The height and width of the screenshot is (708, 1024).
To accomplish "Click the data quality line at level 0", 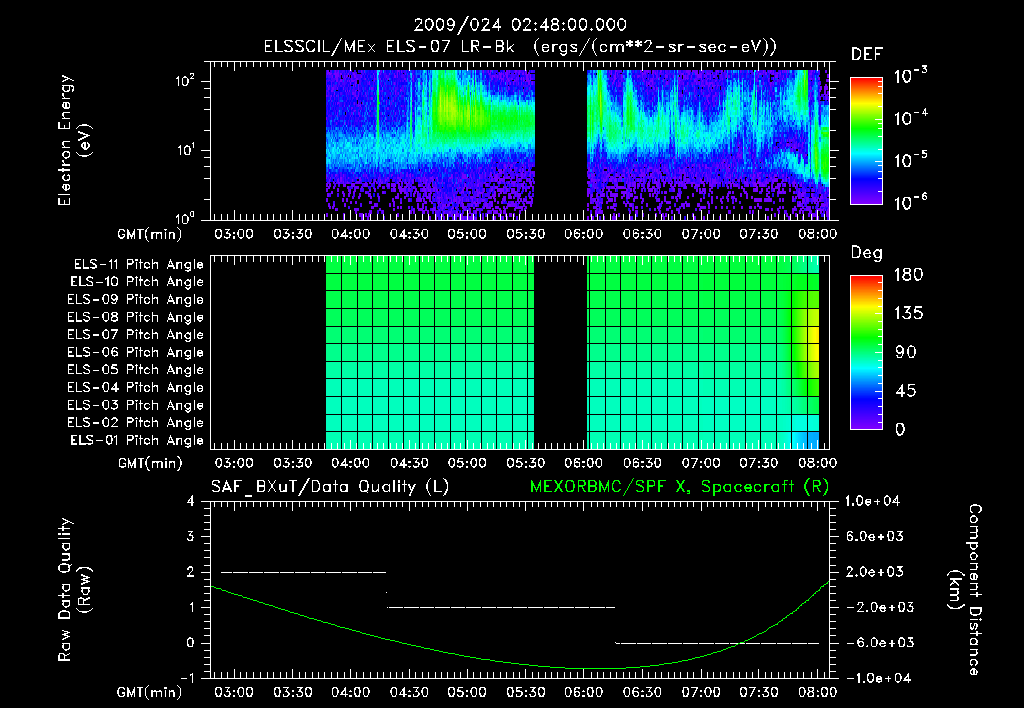I will (717, 643).
